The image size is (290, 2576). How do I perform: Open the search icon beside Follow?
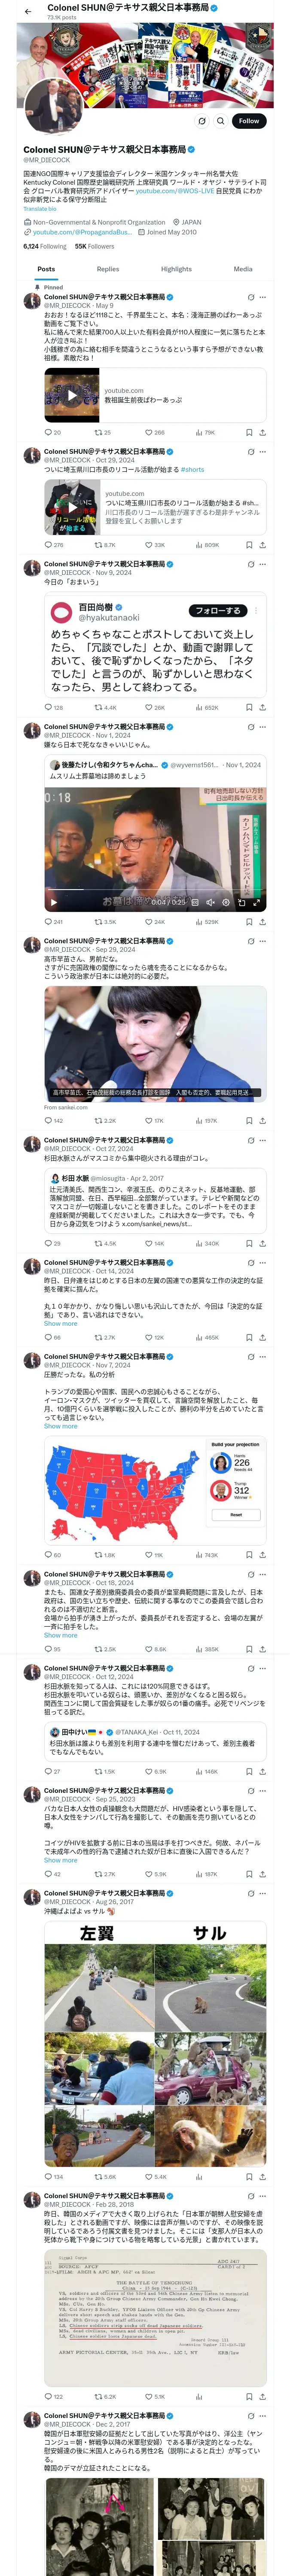221,121
